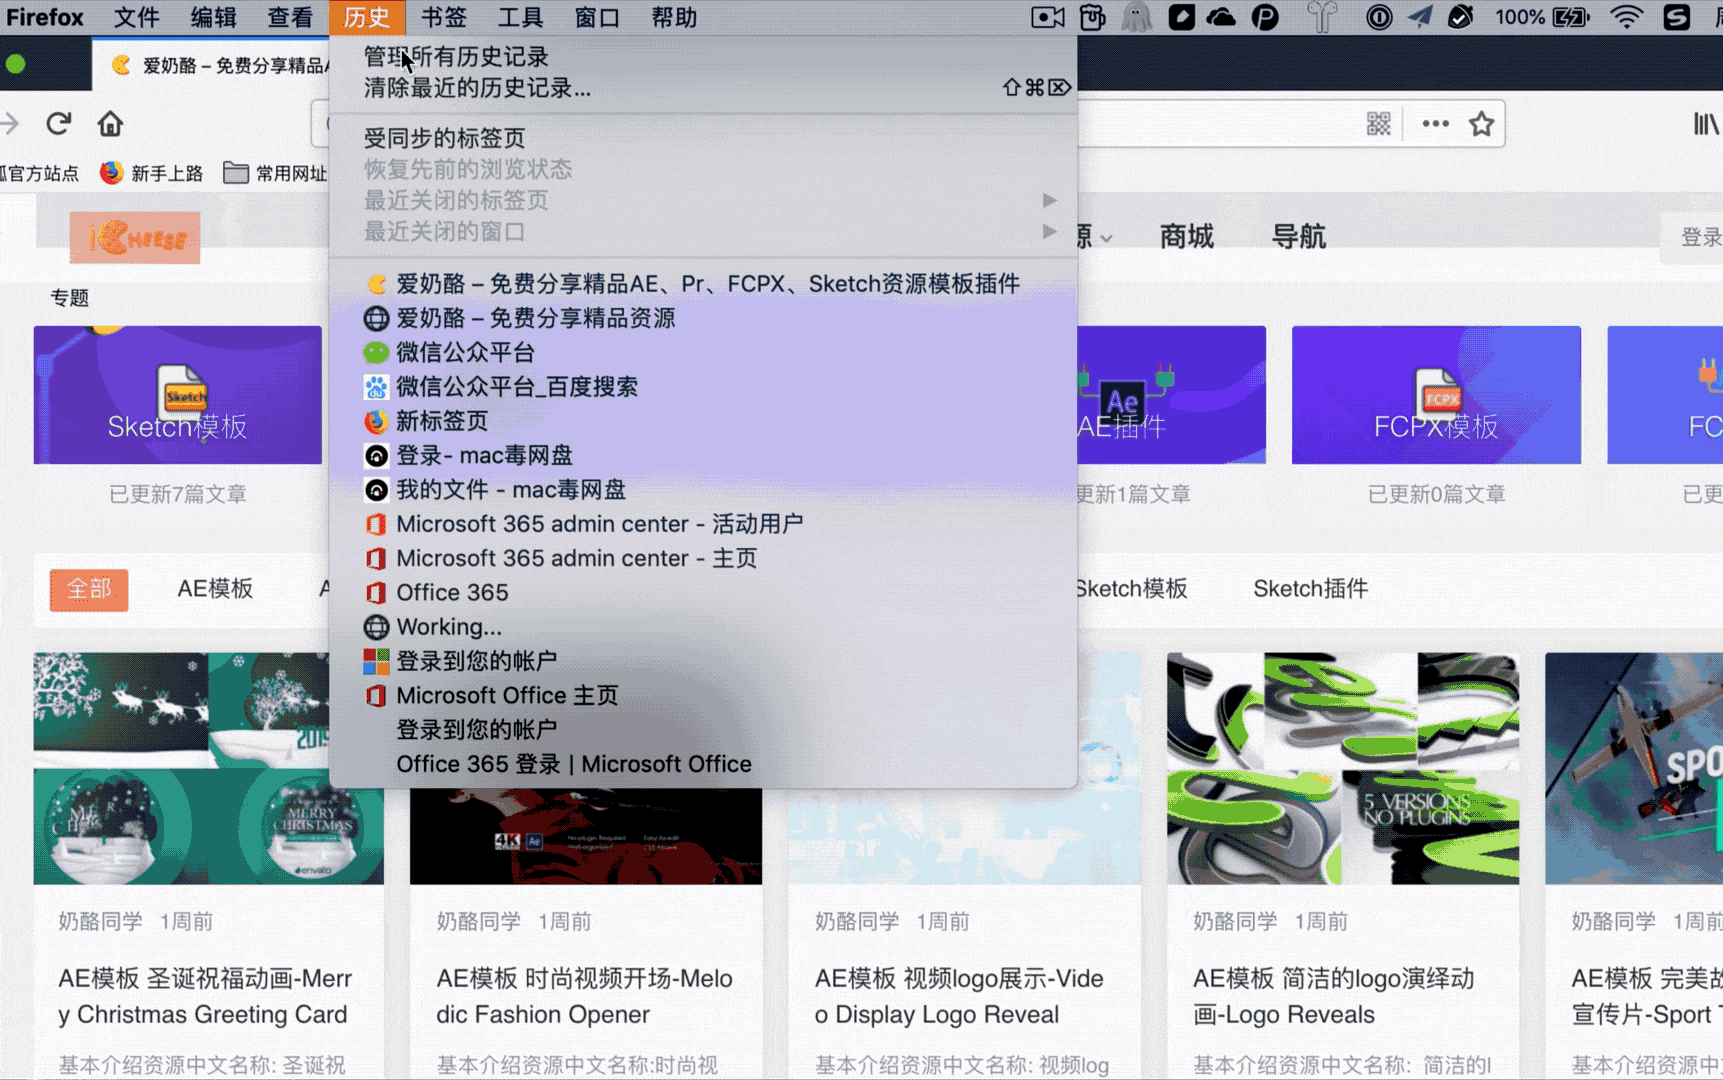Viewport: 1723px width, 1080px height.
Task: Open the 1Password icon in menu bar
Action: [1379, 17]
